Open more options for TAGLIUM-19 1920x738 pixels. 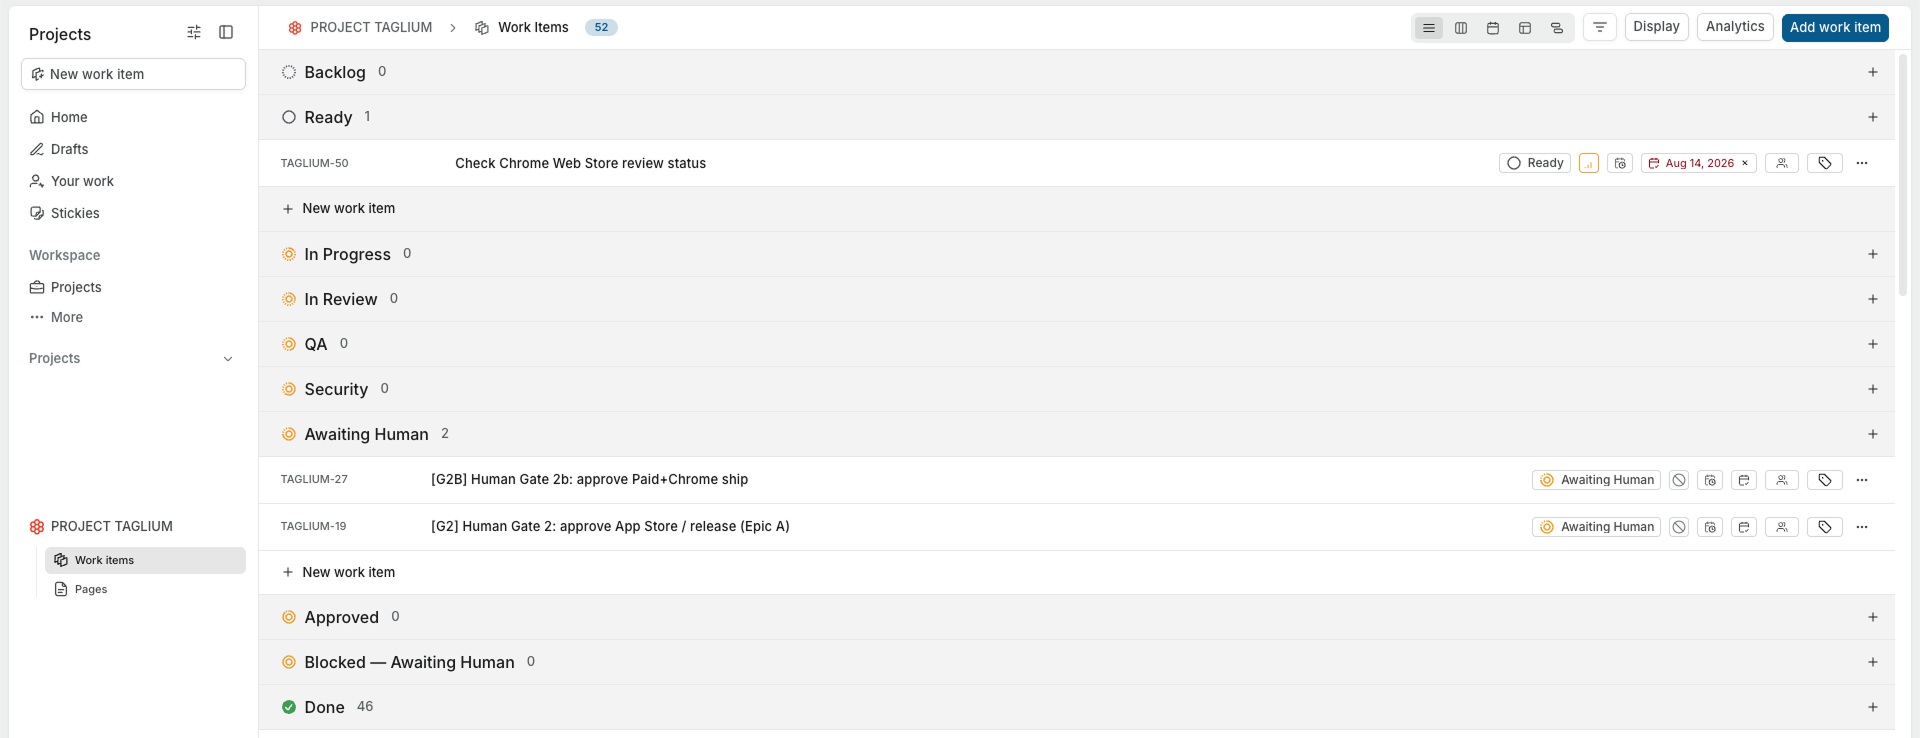(1862, 527)
